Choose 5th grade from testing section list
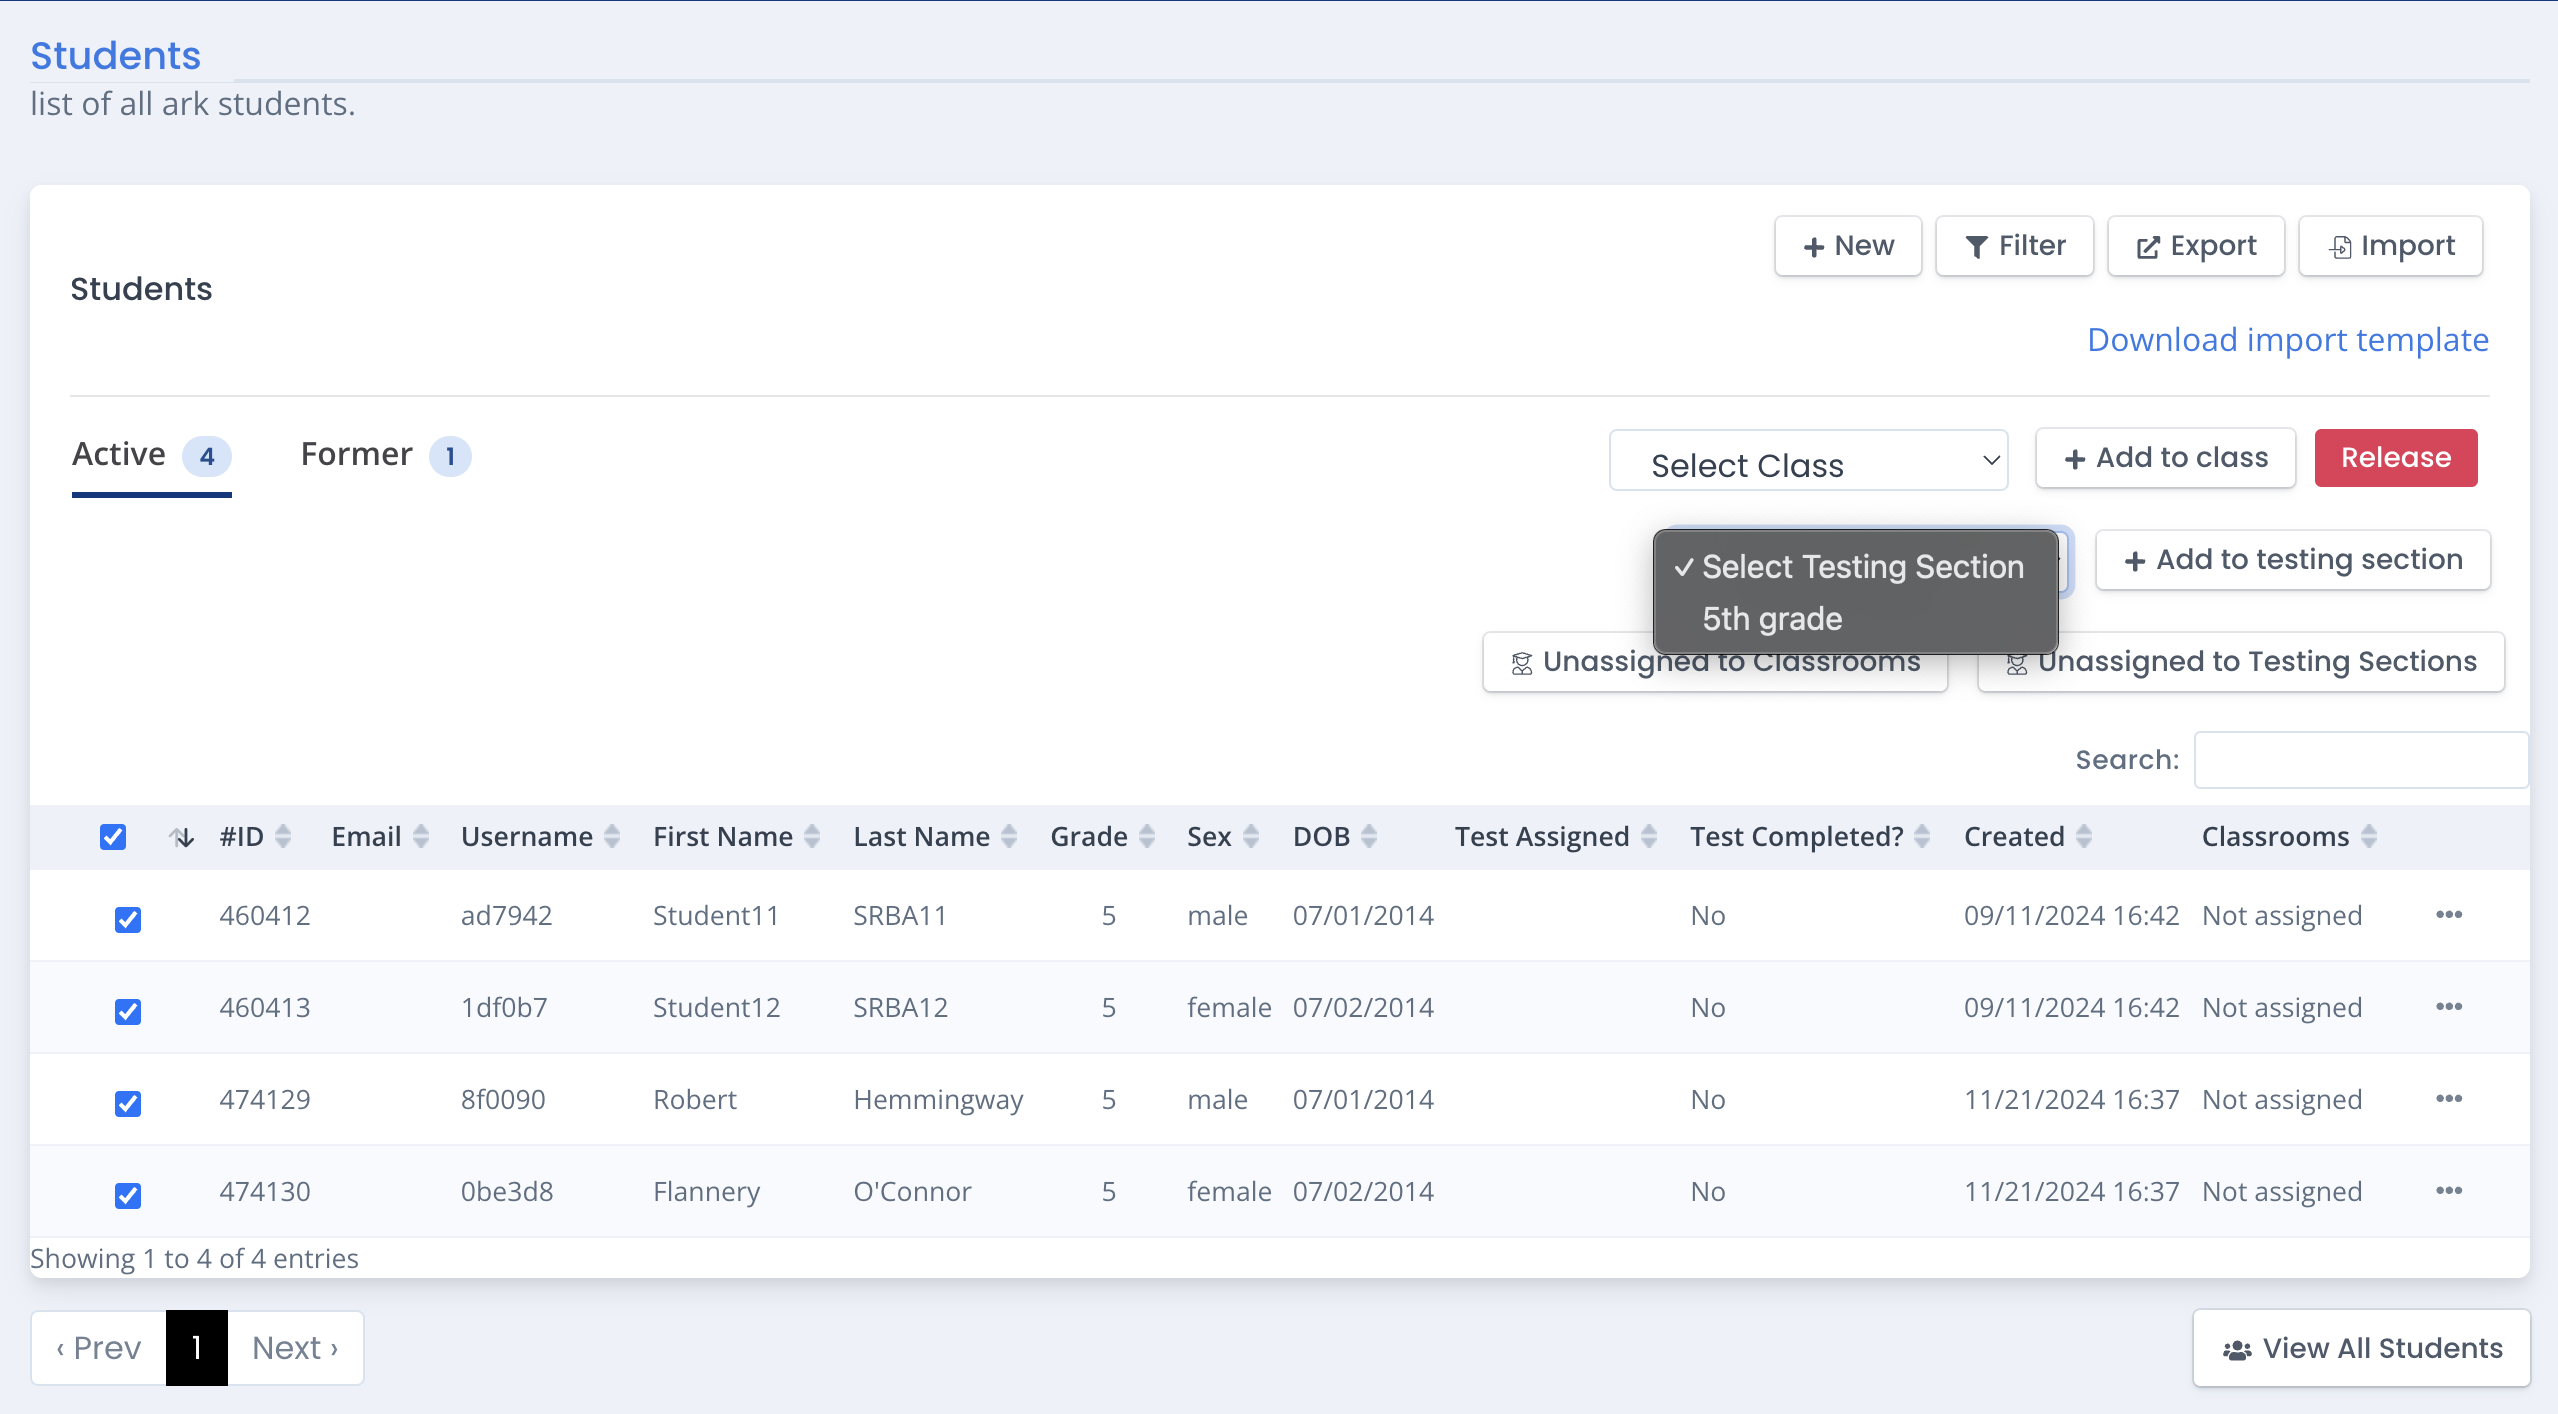Screen dimensions: 2558x1414 (1772, 619)
